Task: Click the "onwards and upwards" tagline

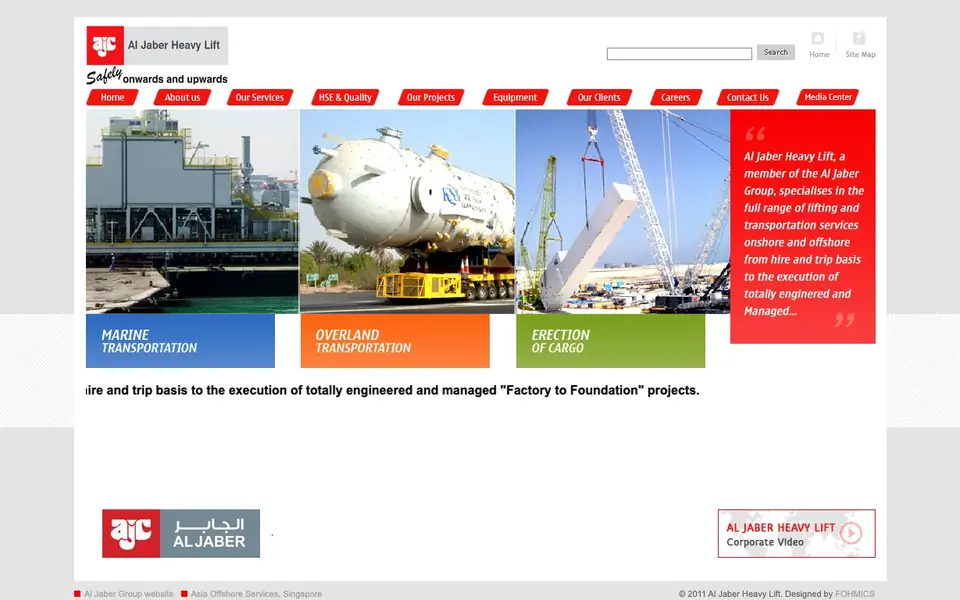Action: 175,79
